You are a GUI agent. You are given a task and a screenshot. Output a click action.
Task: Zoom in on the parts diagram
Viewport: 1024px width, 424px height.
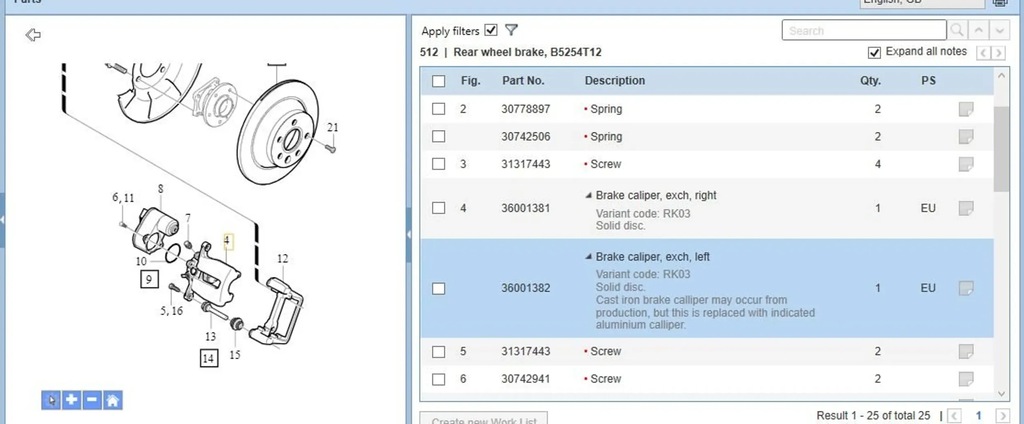click(72, 400)
